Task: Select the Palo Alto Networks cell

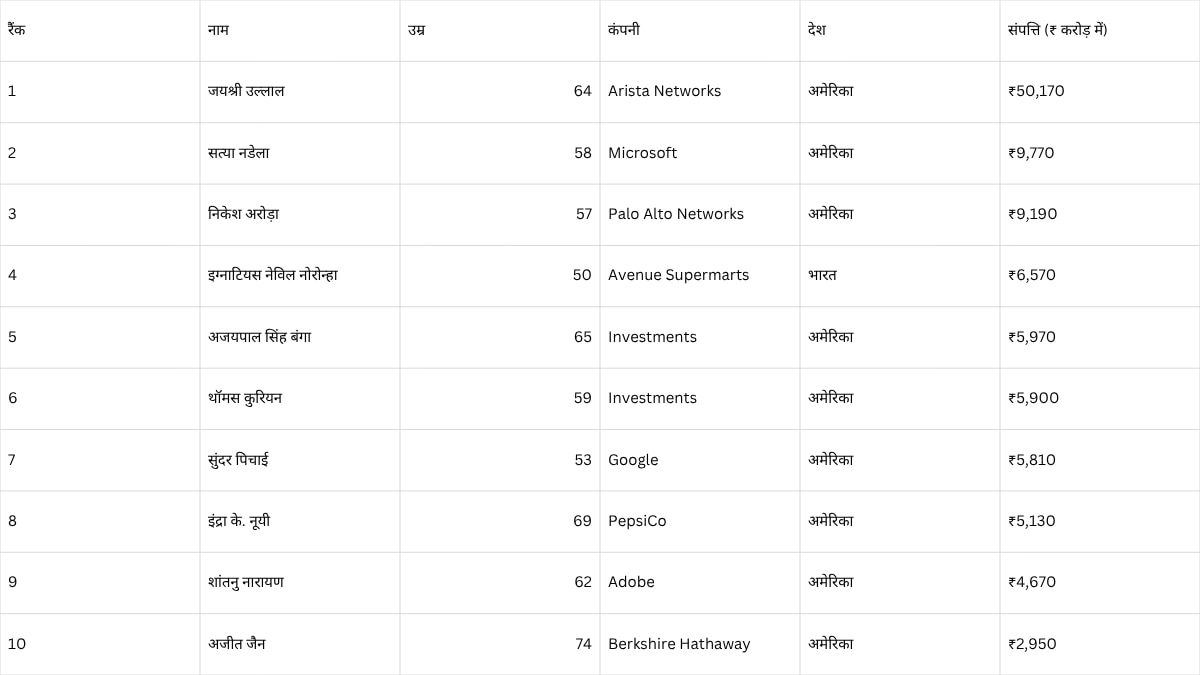Action: tap(676, 214)
